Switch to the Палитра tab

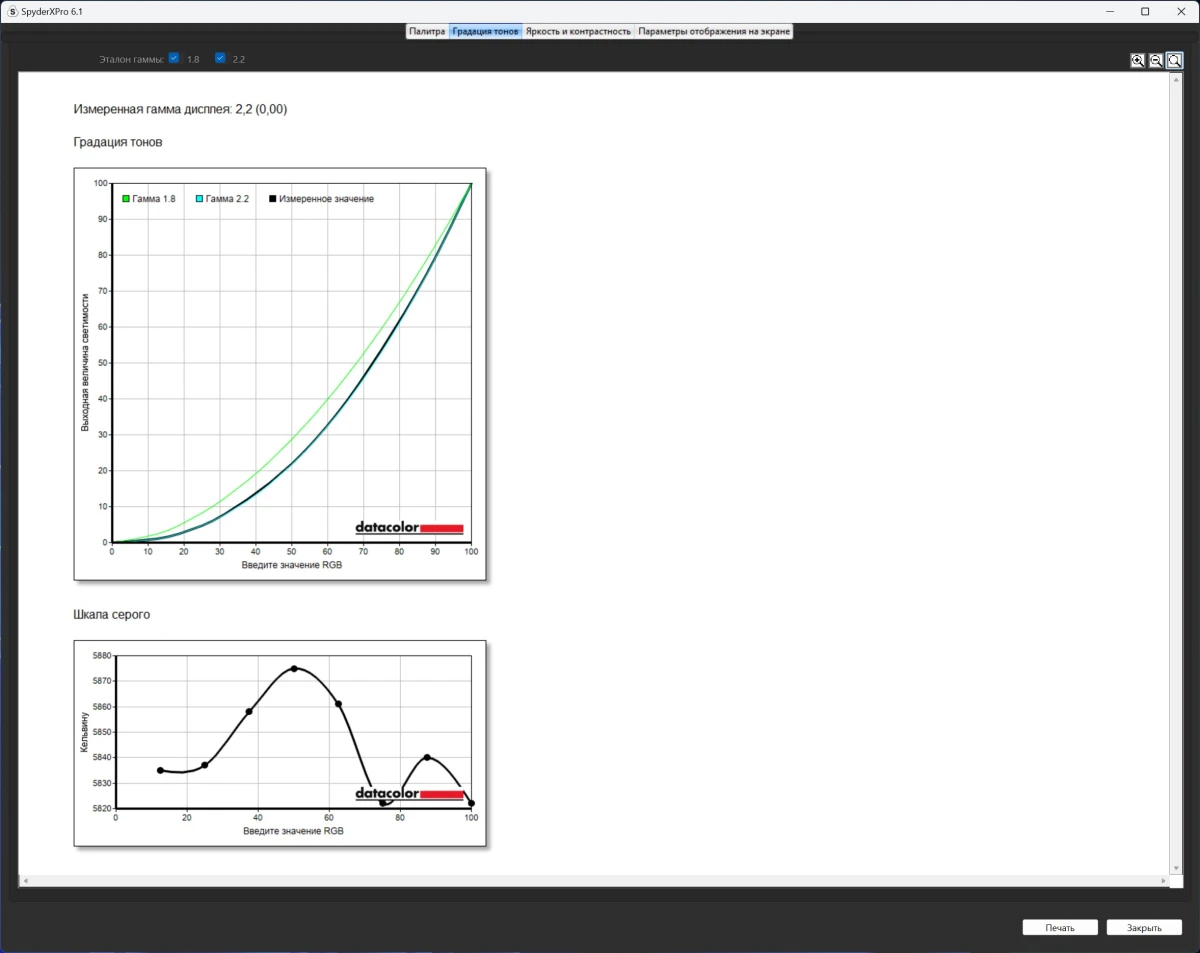pos(427,31)
